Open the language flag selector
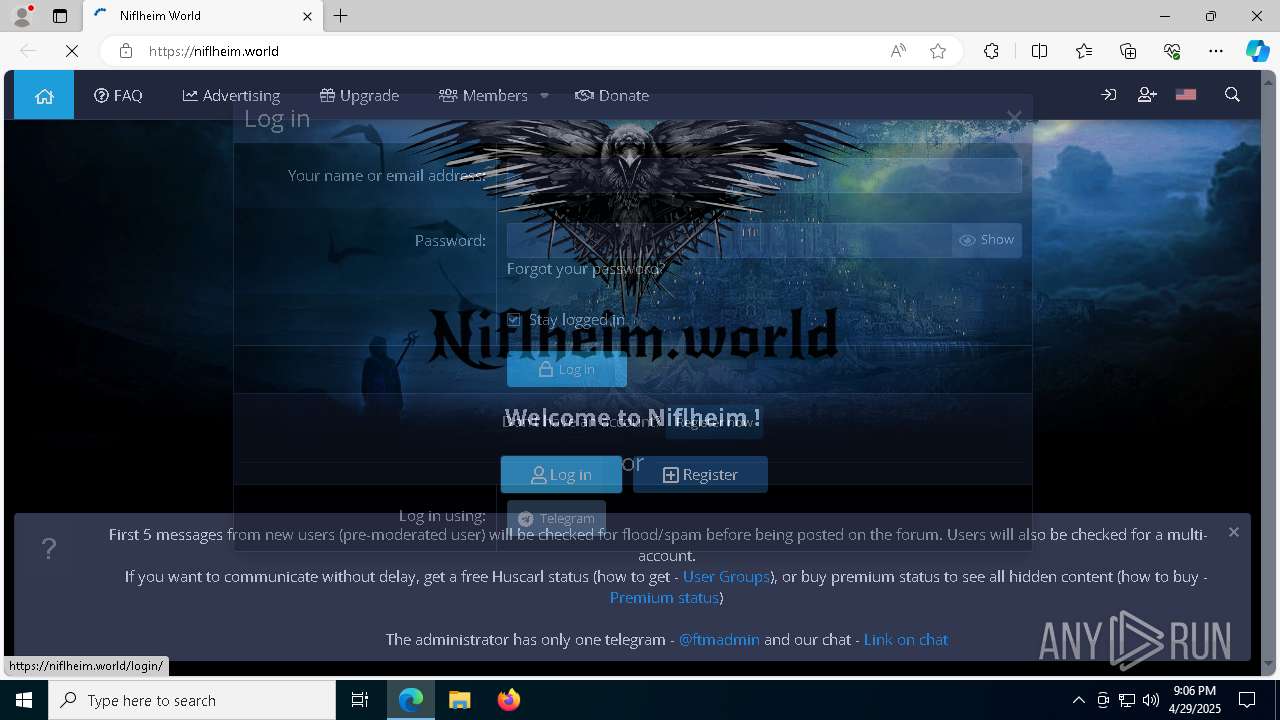Screen dimensions: 1280x720 tap(1186, 95)
